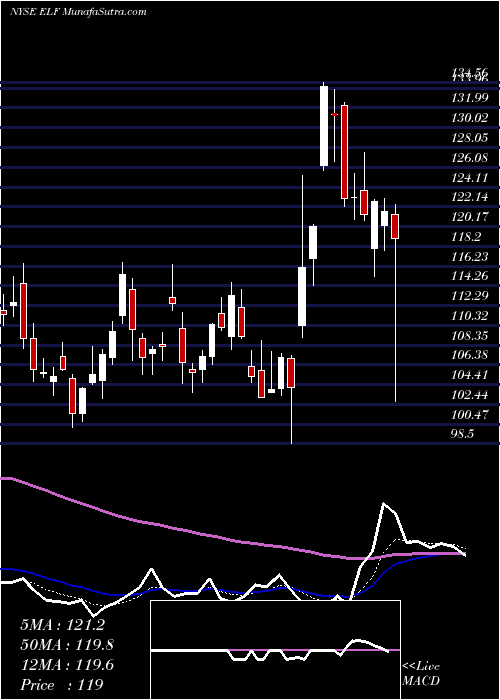Click the 124.11 price axis label
Image resolution: width=500 pixels, height=700 pixels.
point(469,178)
